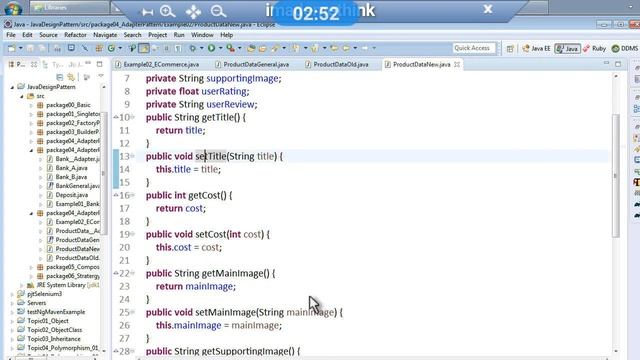
Task: Open the Navigate menu
Action: 105,35
